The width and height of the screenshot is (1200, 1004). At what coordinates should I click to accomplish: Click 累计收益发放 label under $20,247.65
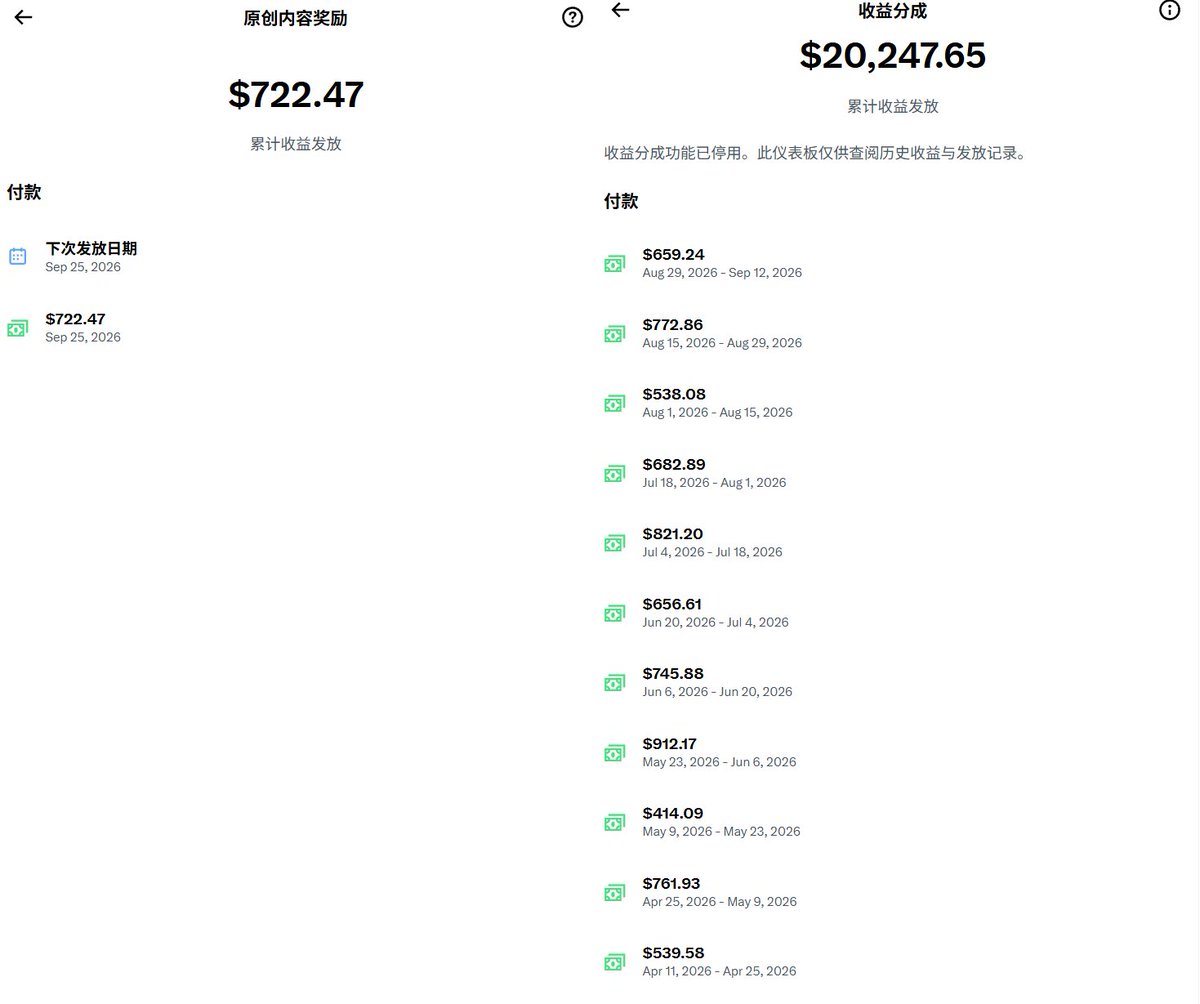coord(893,106)
